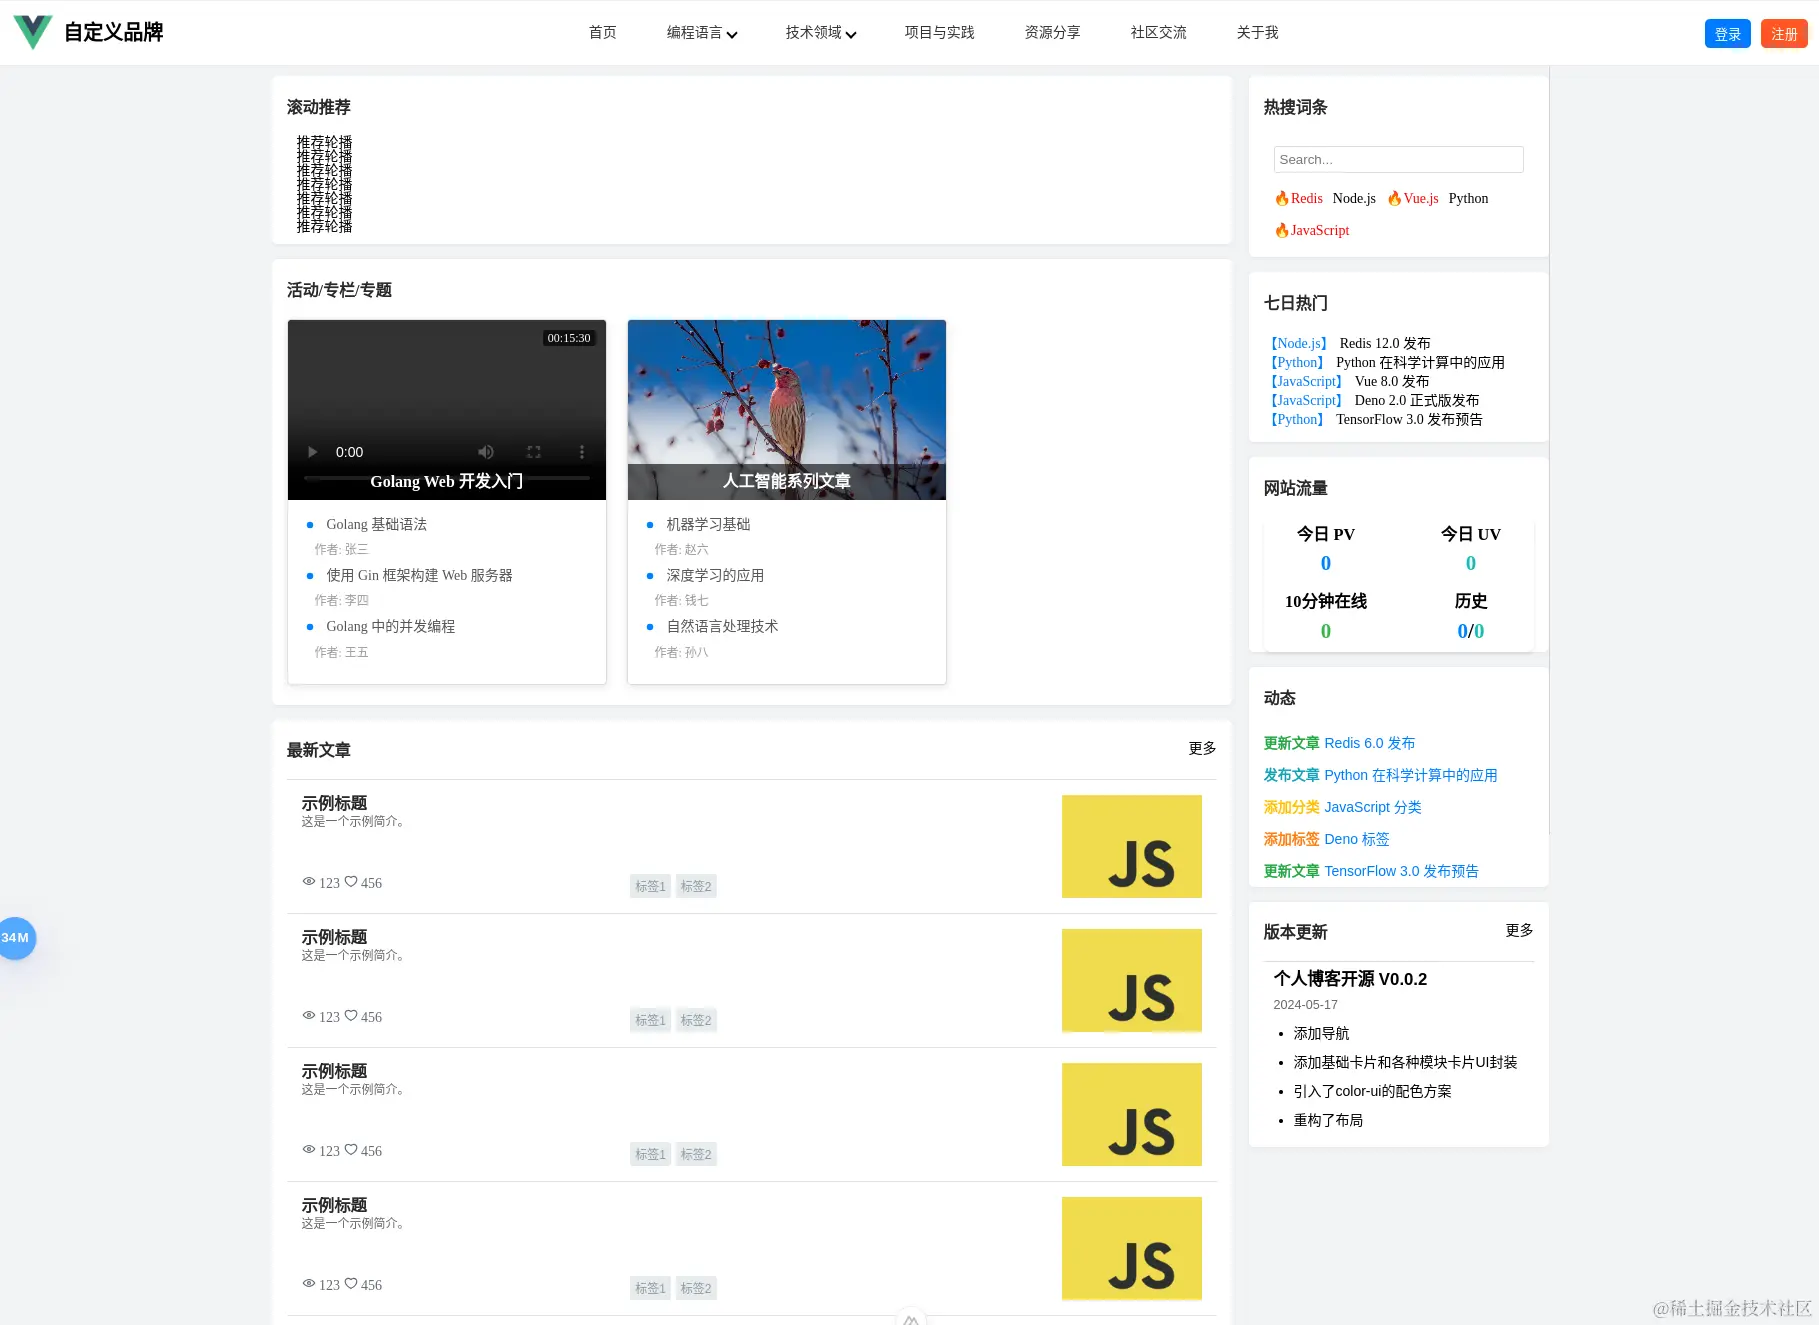The height and width of the screenshot is (1325, 1819).
Task: Seek on the Golang video progress bar
Action: click(x=447, y=479)
